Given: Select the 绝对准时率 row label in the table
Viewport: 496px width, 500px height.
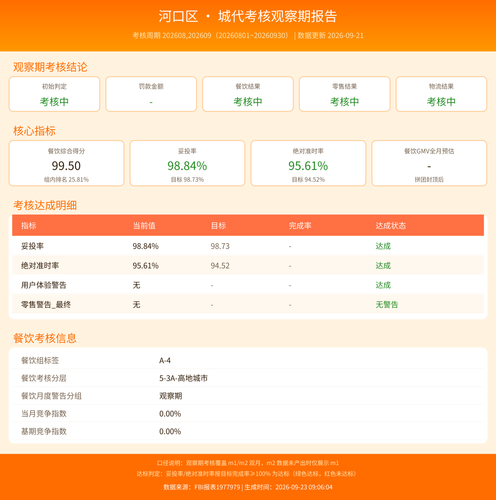Looking at the screenshot, I should coord(40,266).
